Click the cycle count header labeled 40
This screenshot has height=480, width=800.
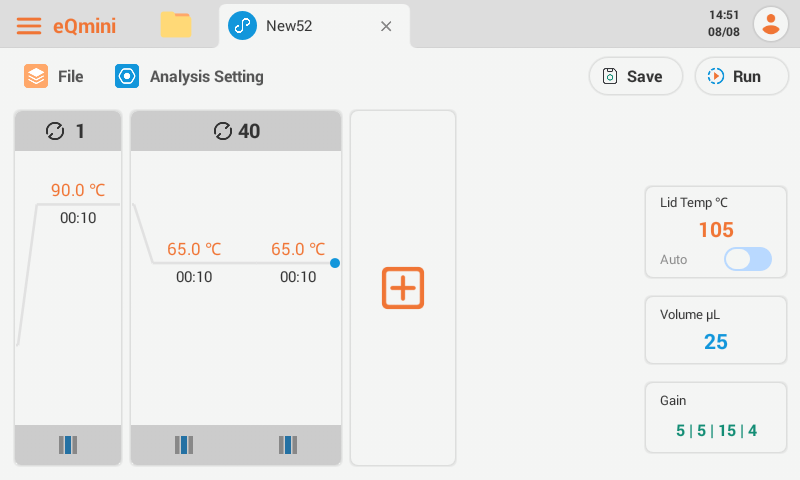[236, 131]
